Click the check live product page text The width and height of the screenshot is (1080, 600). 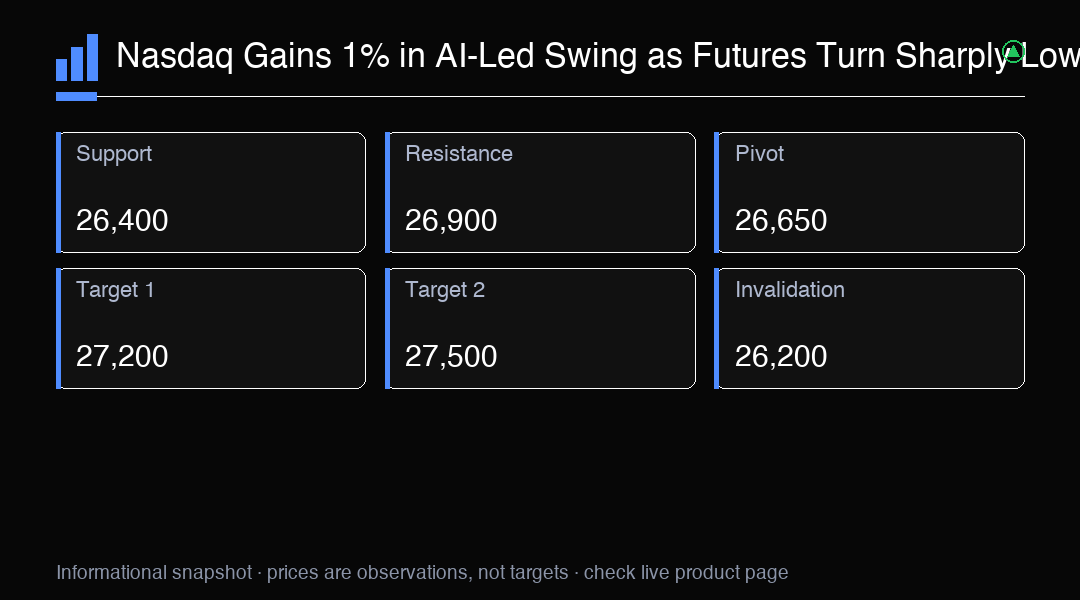686,572
